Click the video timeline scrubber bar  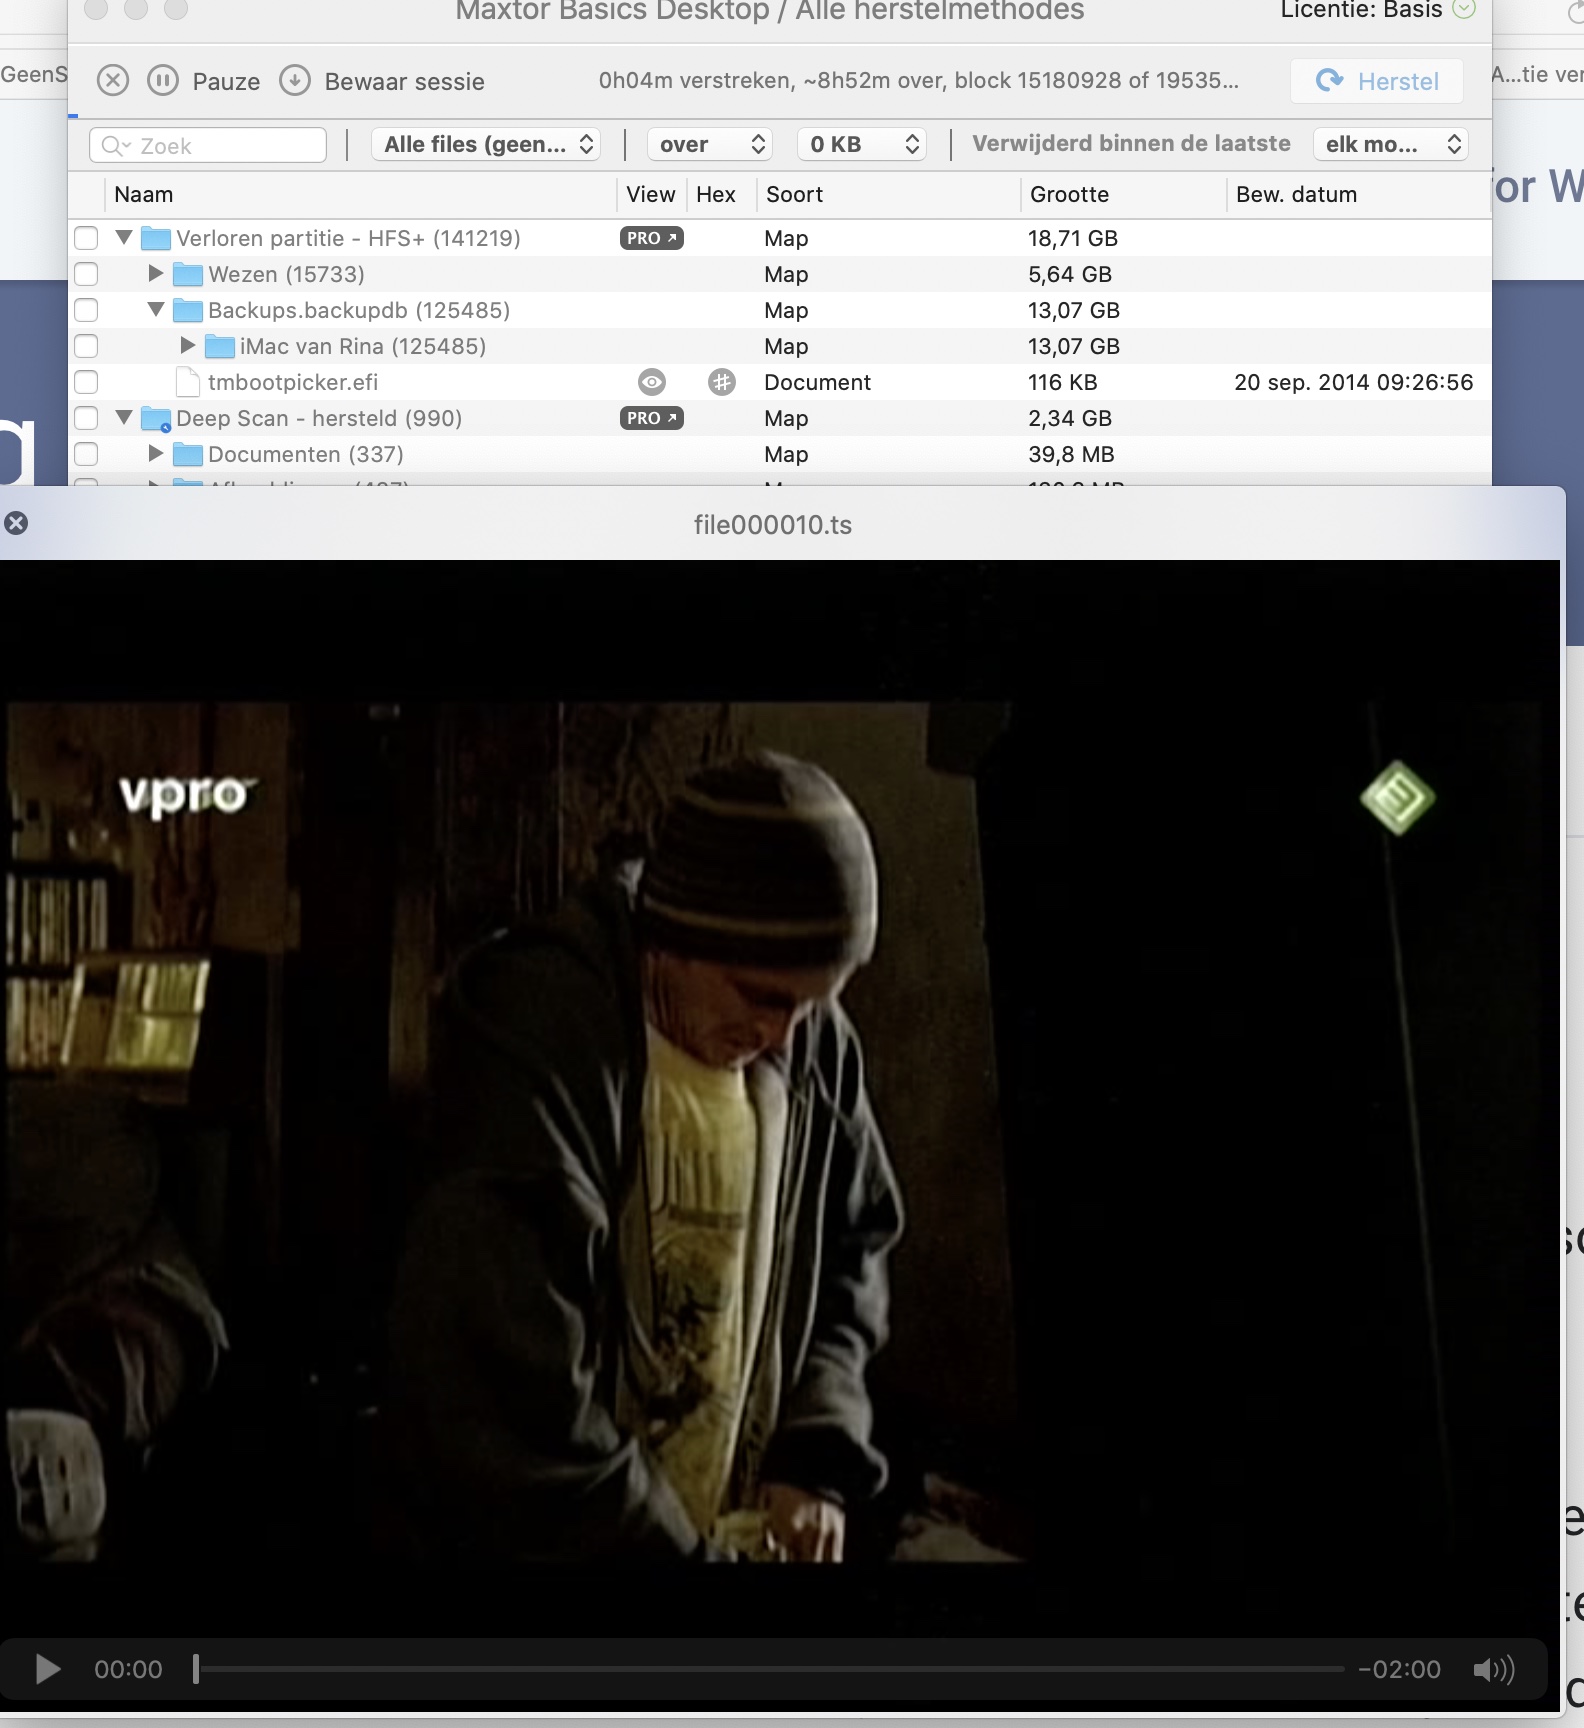pos(770,1669)
